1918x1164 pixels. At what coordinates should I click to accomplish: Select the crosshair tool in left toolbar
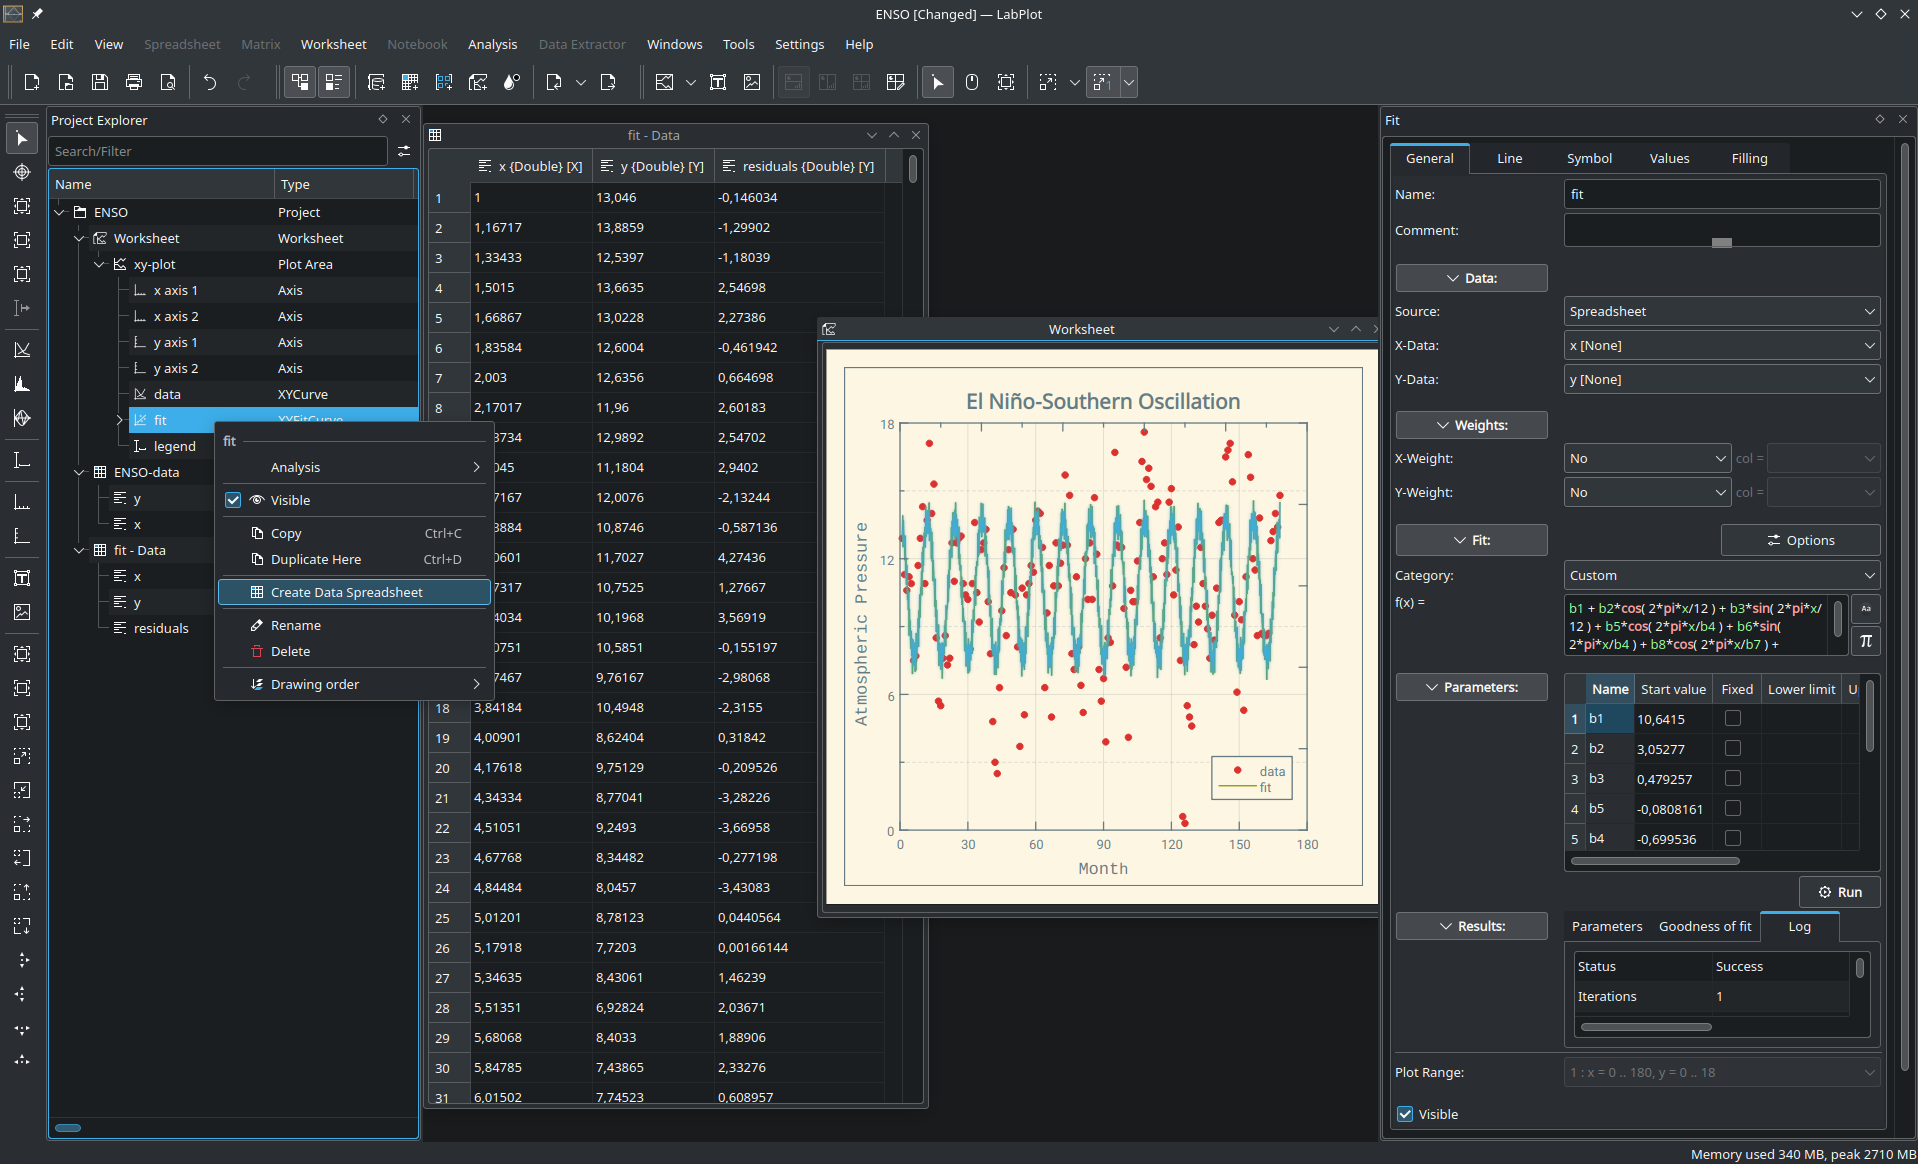click(22, 172)
